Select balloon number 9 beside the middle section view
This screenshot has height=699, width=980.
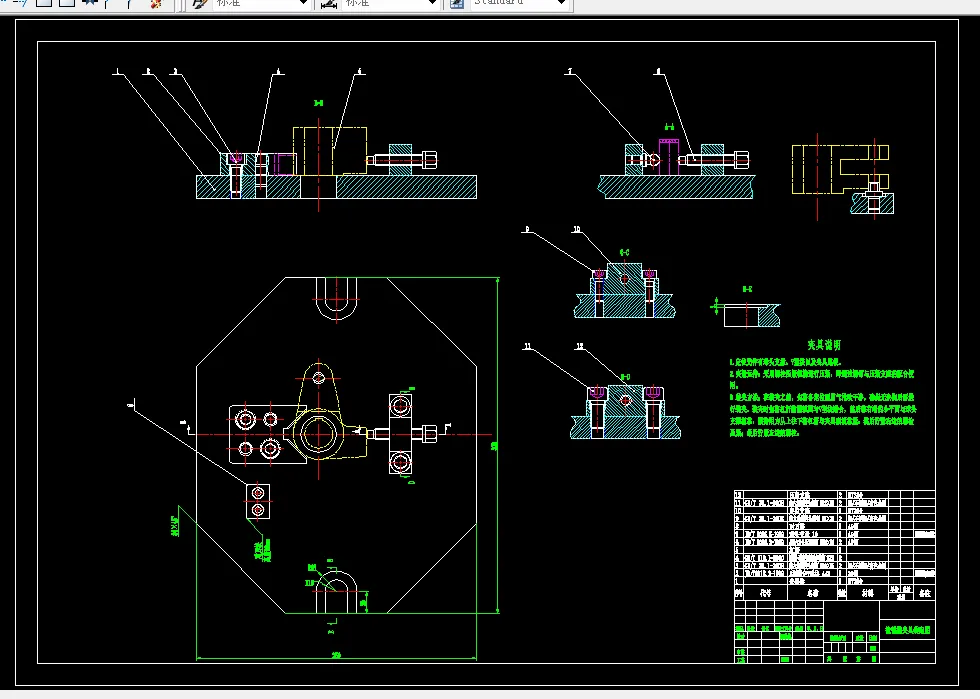tap(527, 229)
